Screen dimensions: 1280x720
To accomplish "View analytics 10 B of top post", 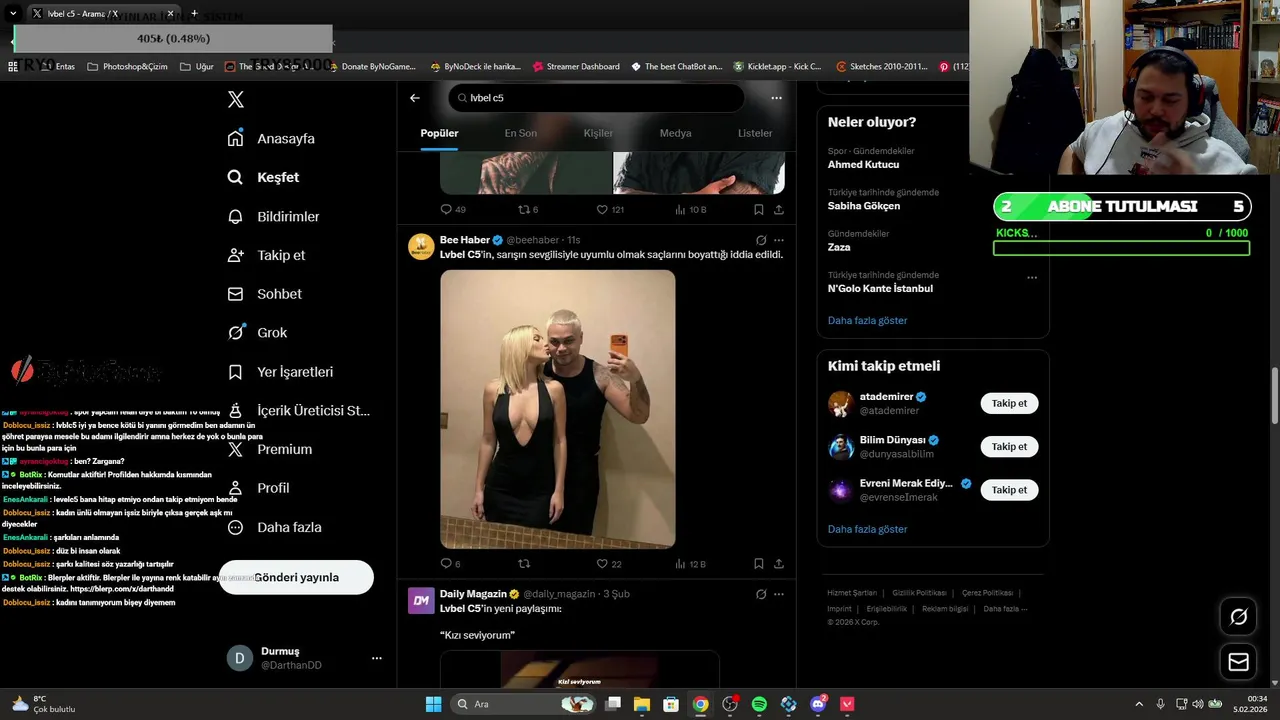I will point(691,209).
